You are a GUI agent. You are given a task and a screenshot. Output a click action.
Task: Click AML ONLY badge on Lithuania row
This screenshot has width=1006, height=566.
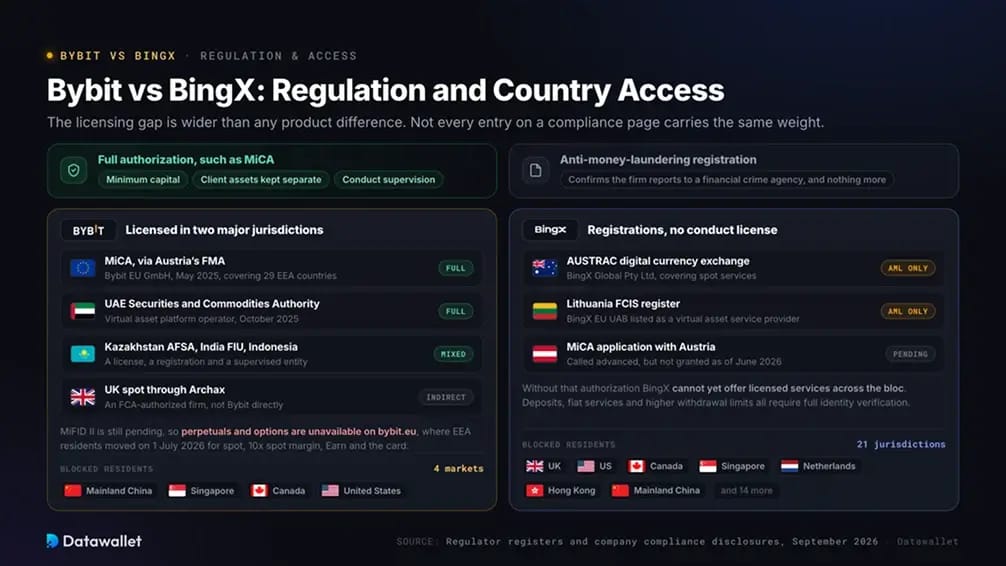[x=908, y=311]
